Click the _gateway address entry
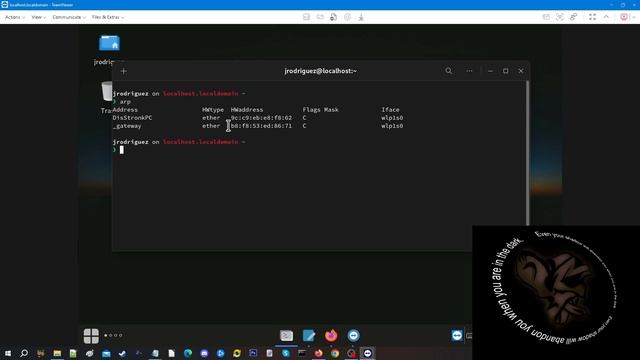This screenshot has width=640, height=360. click(x=127, y=126)
